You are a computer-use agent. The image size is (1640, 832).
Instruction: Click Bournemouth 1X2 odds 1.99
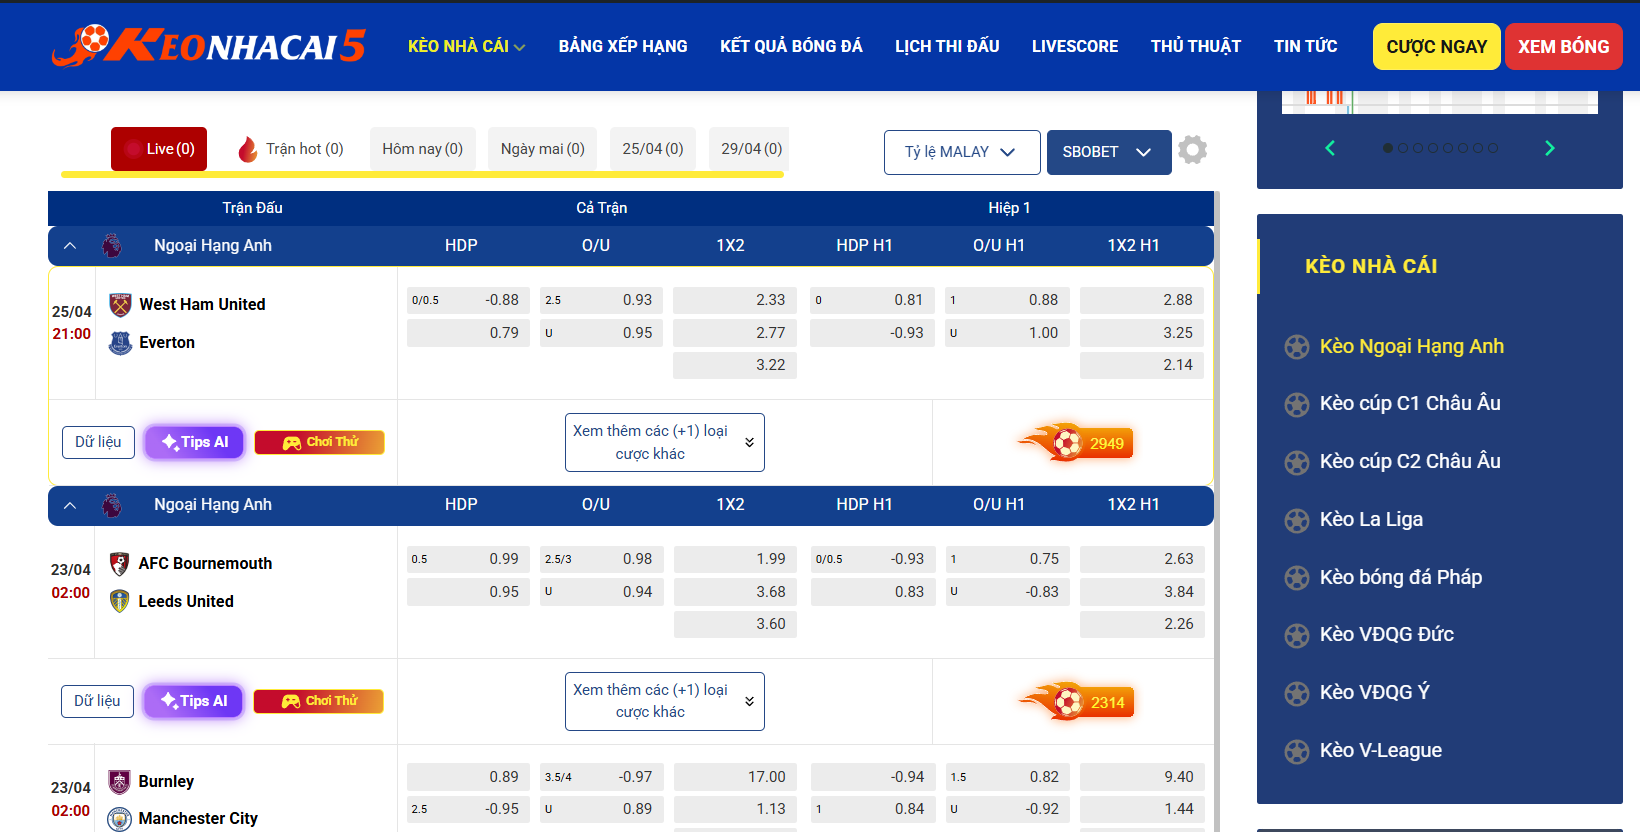point(735,559)
